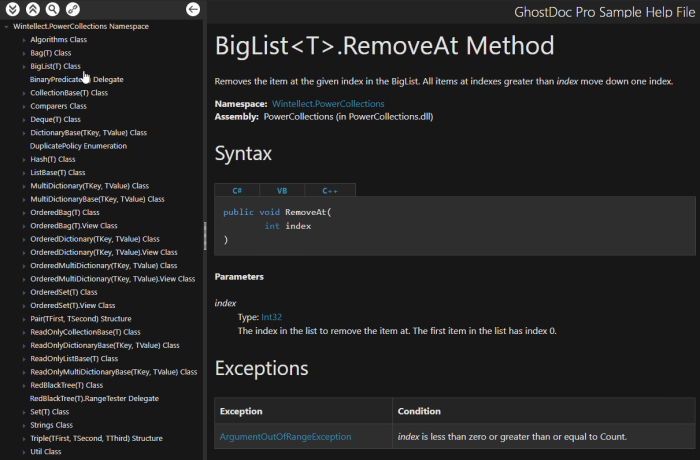This screenshot has width=700, height=460.
Task: Open the Wintellect.PowerCollections namespace link
Action: click(328, 104)
